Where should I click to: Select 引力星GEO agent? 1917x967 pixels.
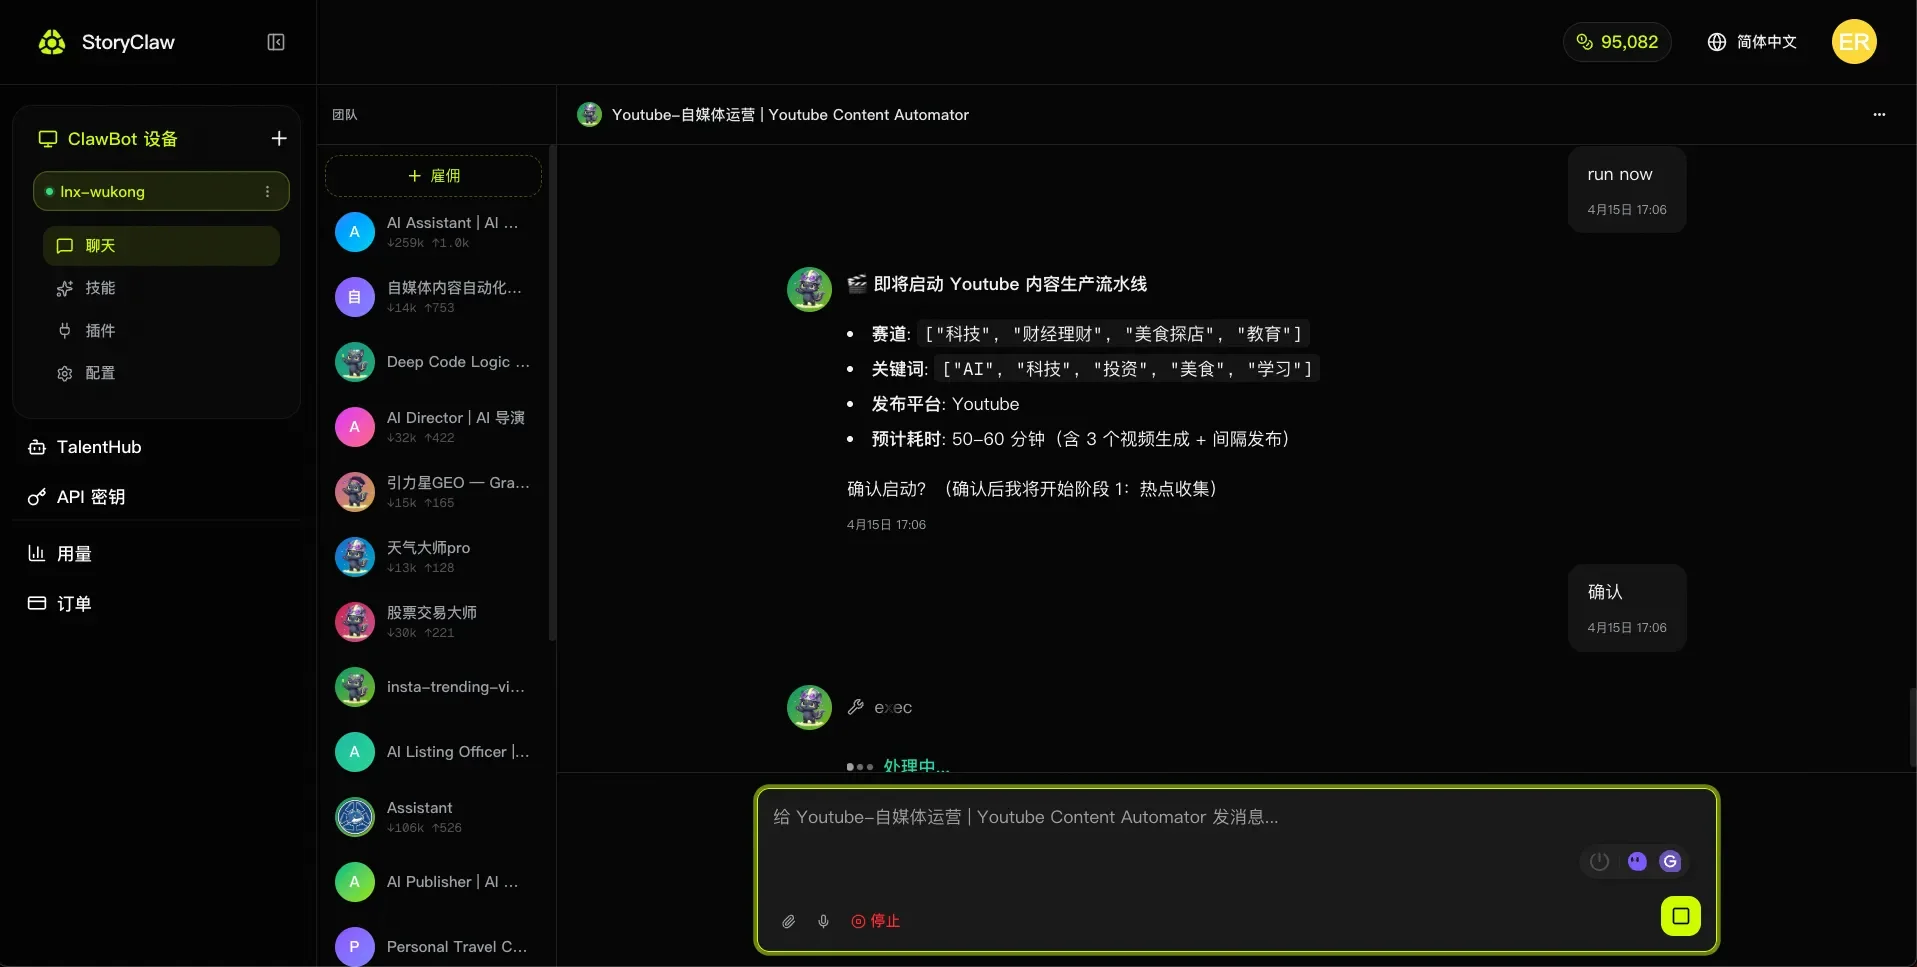(433, 492)
